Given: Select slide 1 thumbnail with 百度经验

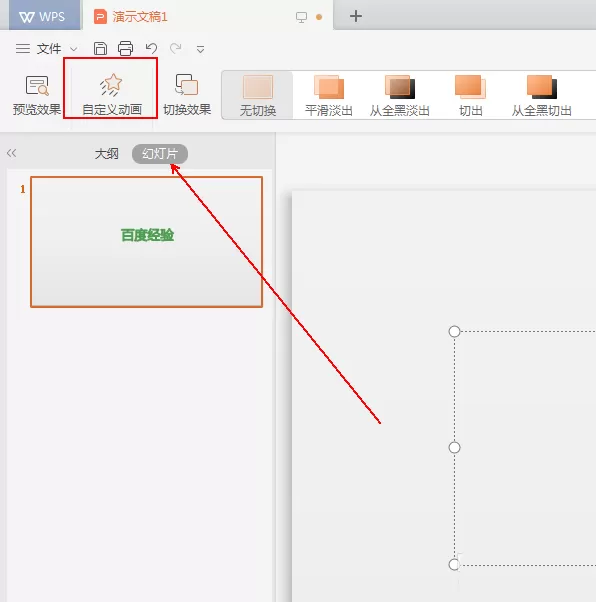Looking at the screenshot, I should click(x=146, y=242).
